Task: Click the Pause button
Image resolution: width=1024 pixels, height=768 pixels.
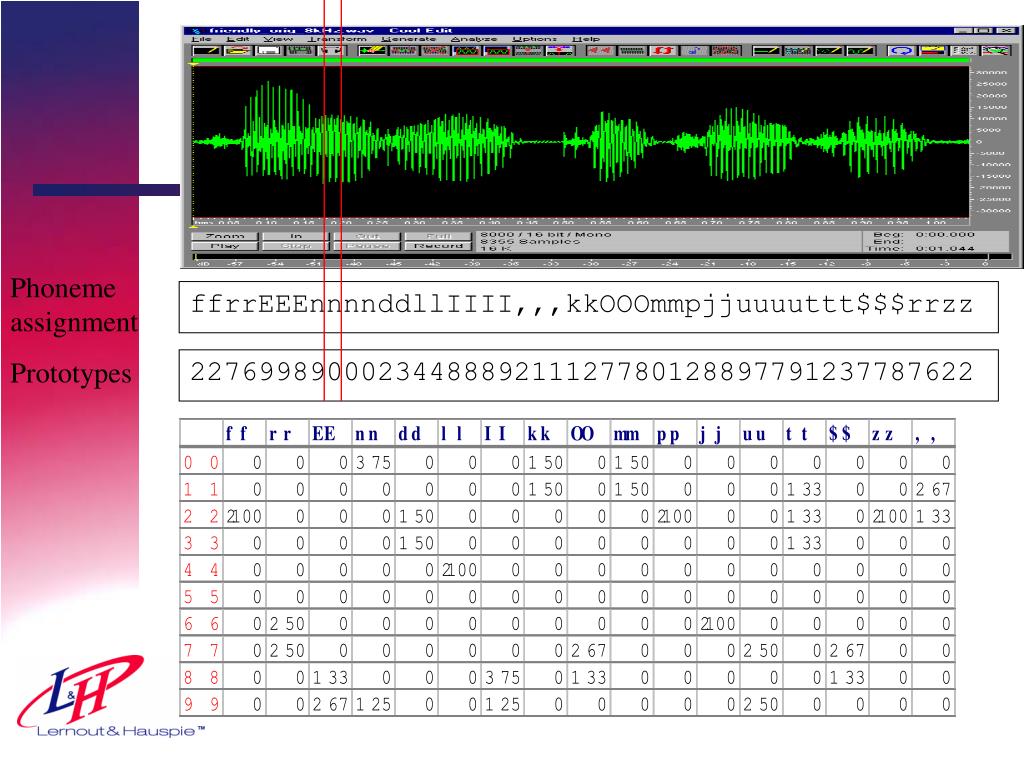Action: pos(367,246)
